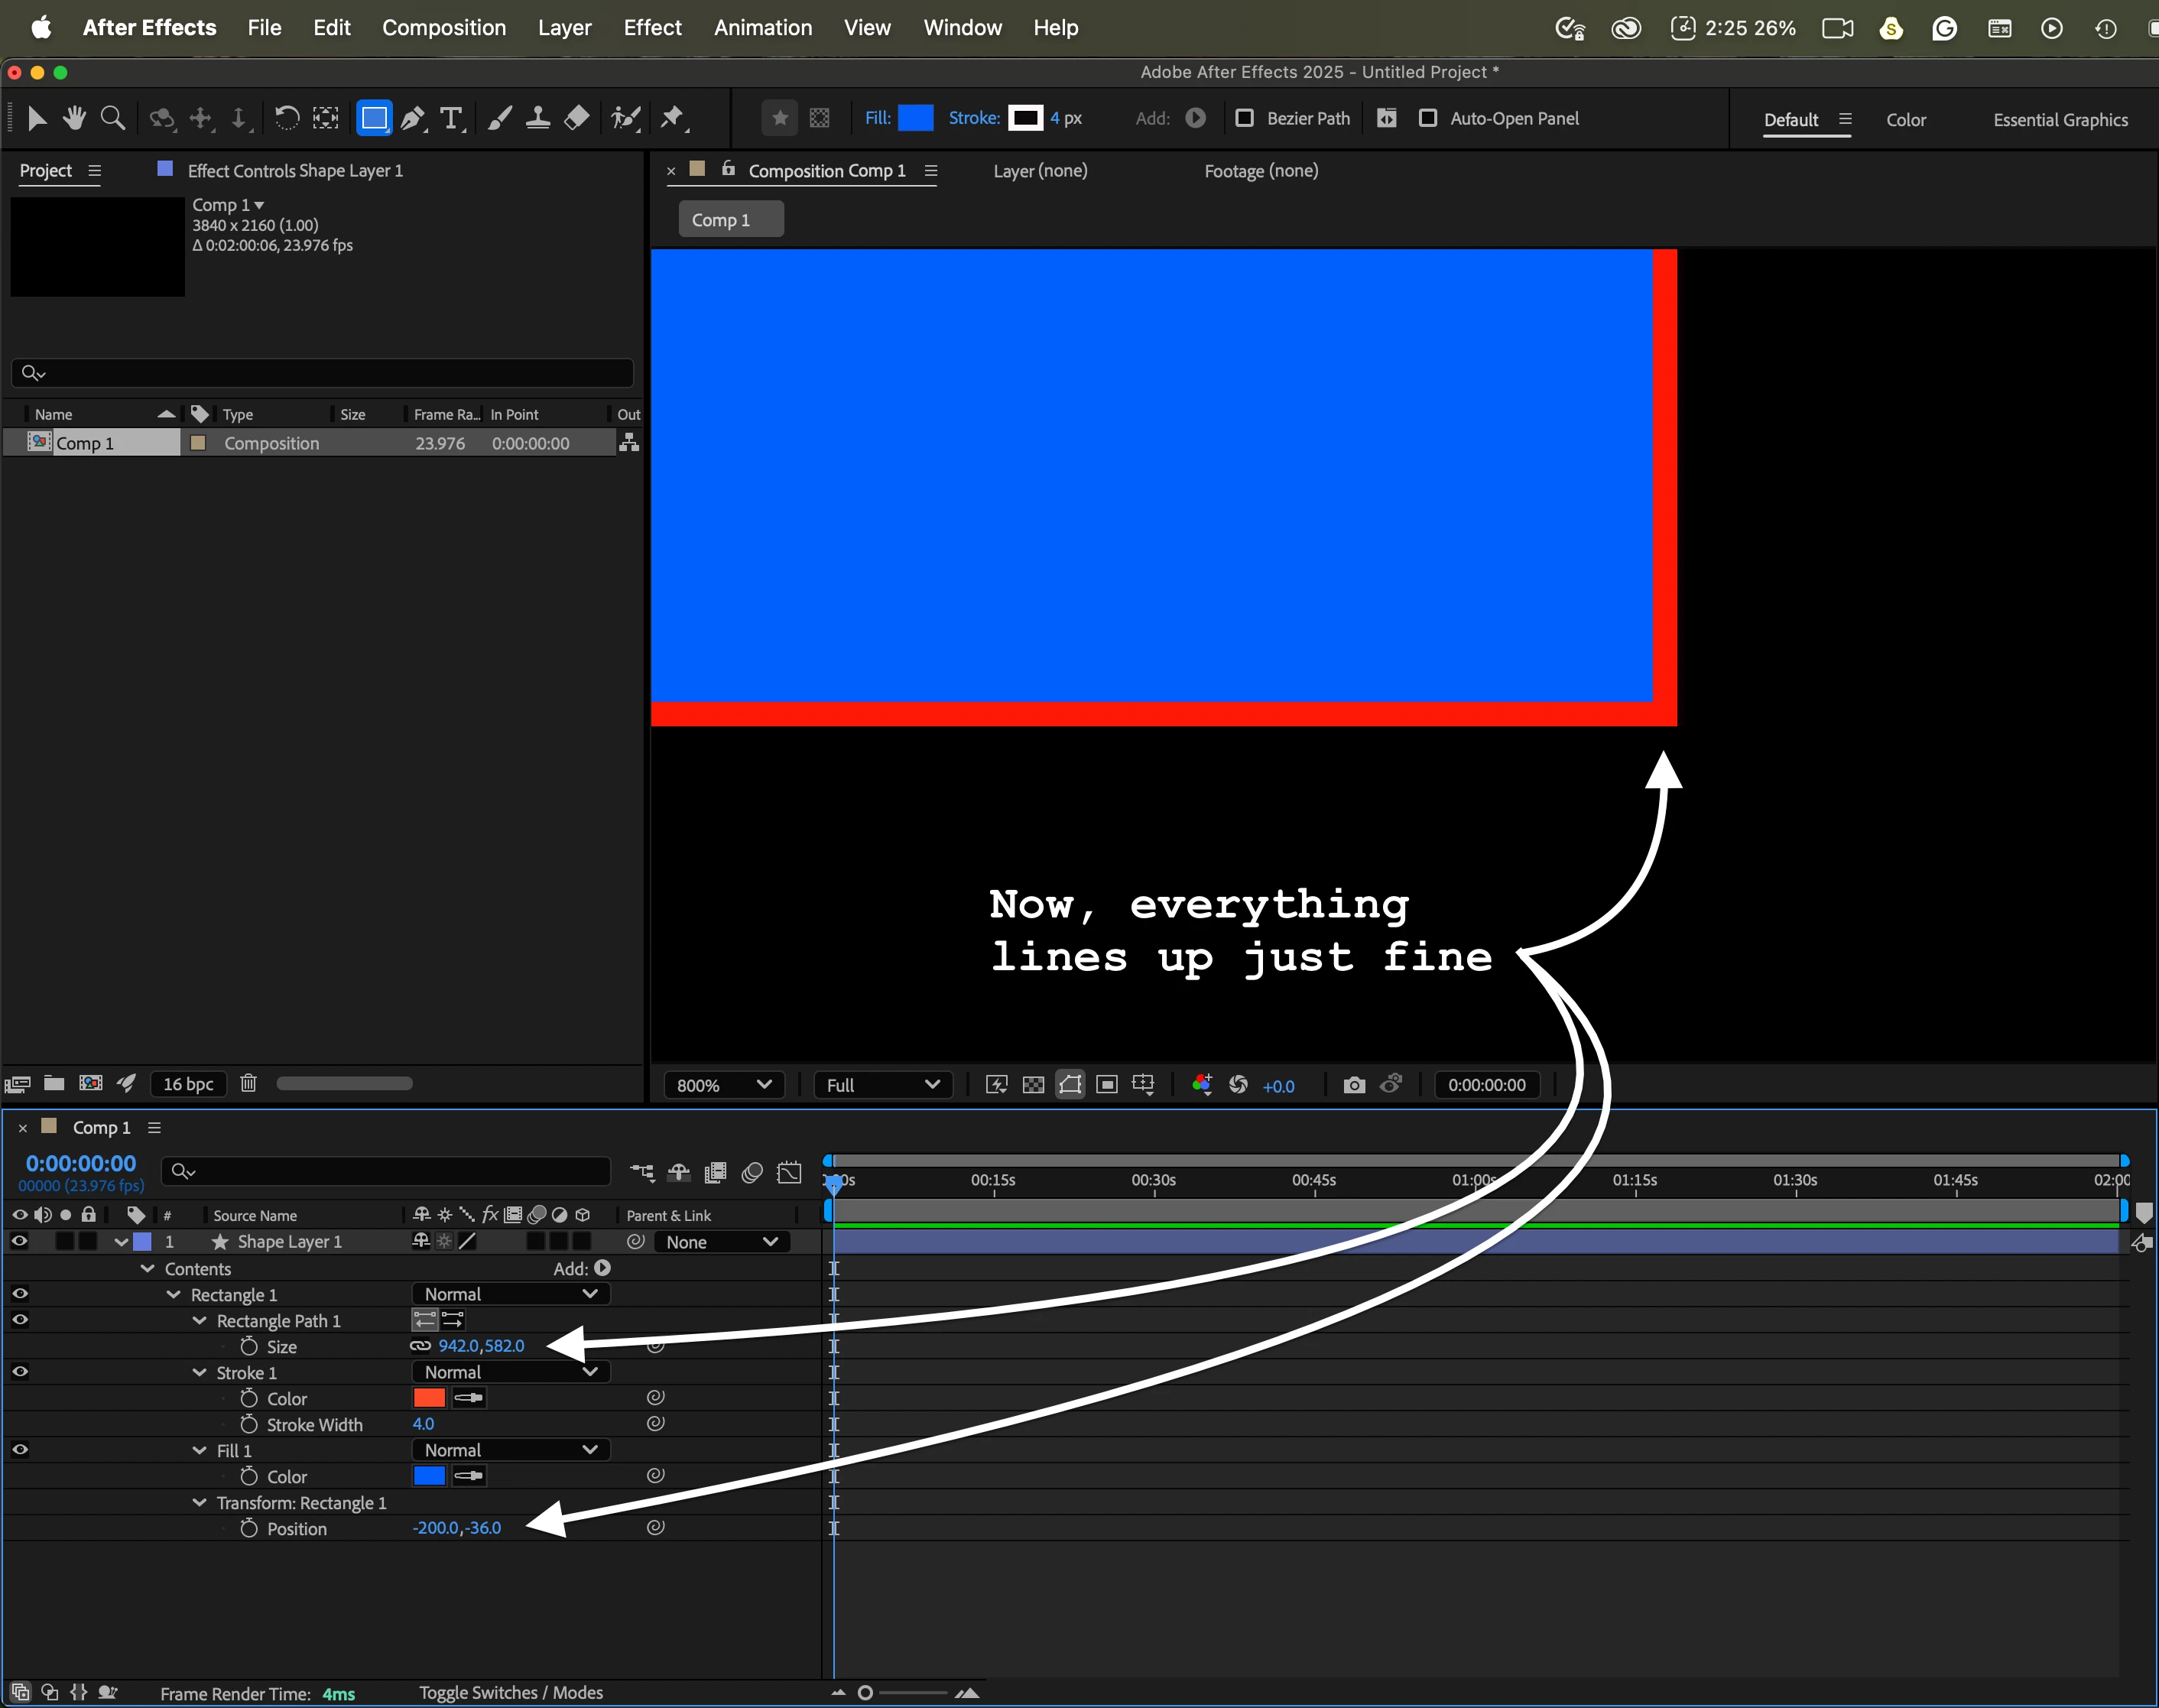Open the Full resolution dropdown
2159x1708 pixels.
pyautogui.click(x=882, y=1085)
